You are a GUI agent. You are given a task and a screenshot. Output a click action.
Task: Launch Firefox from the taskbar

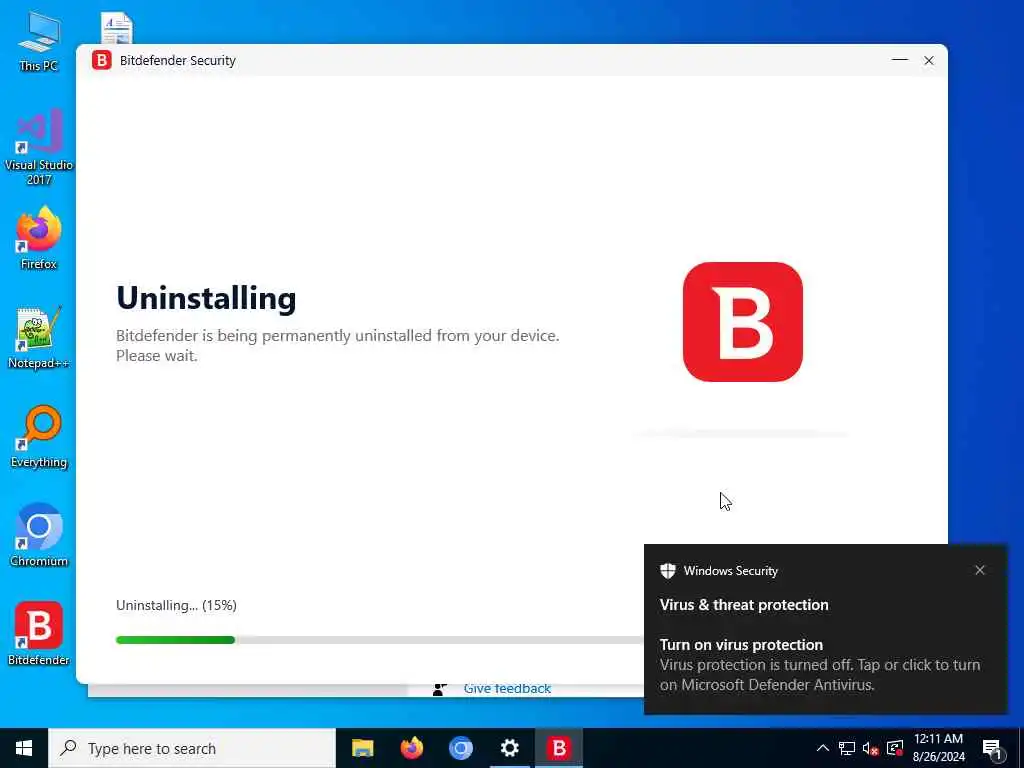click(411, 748)
